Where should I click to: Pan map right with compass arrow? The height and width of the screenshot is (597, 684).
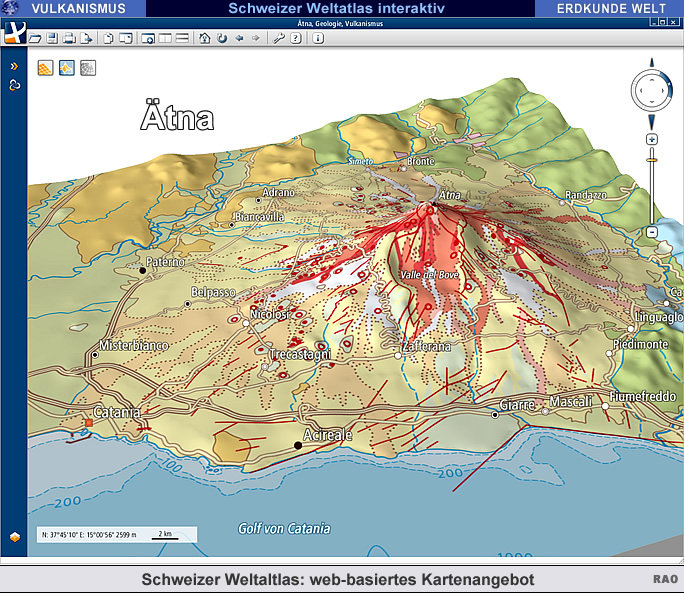coord(663,91)
